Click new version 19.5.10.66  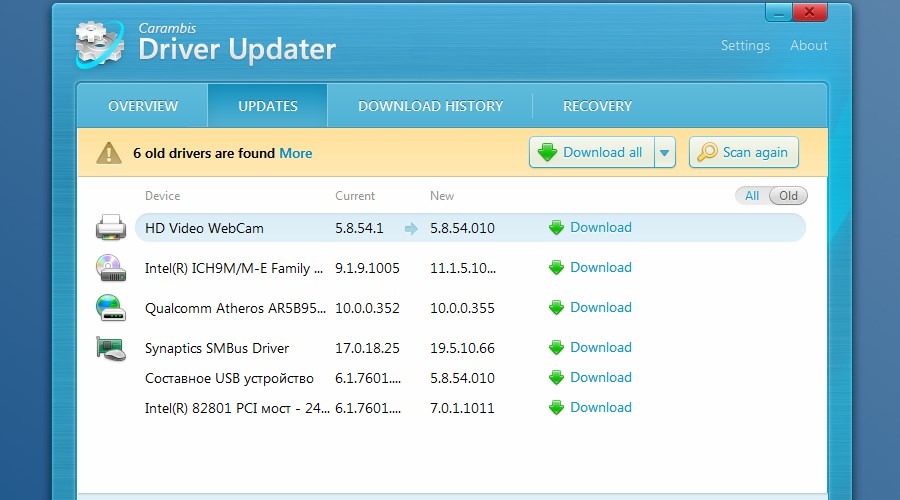[462, 348]
